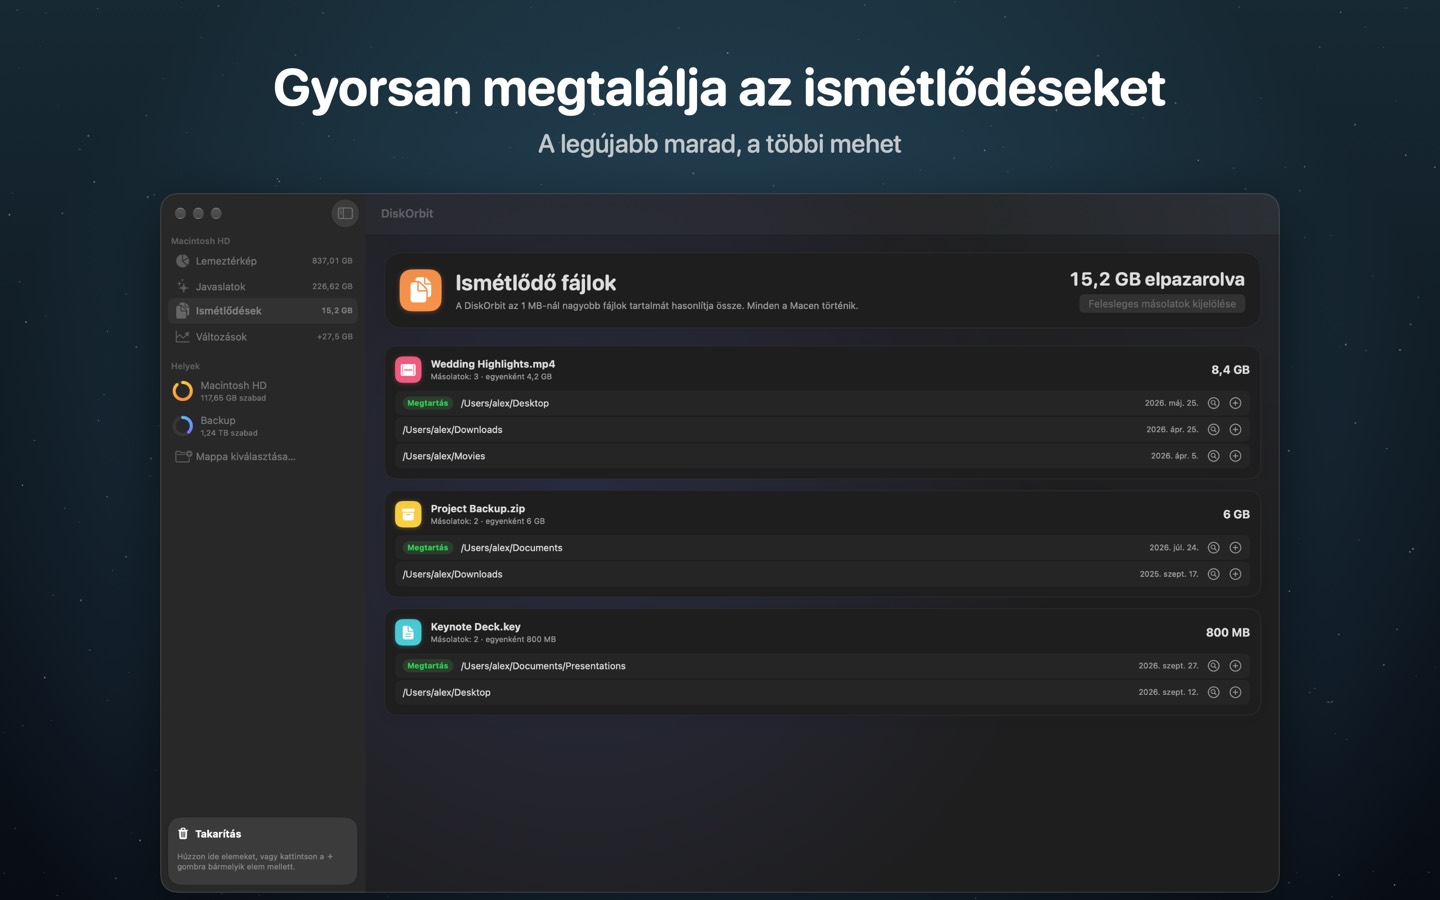
Task: Click the red close window button
Action: pyautogui.click(x=180, y=213)
